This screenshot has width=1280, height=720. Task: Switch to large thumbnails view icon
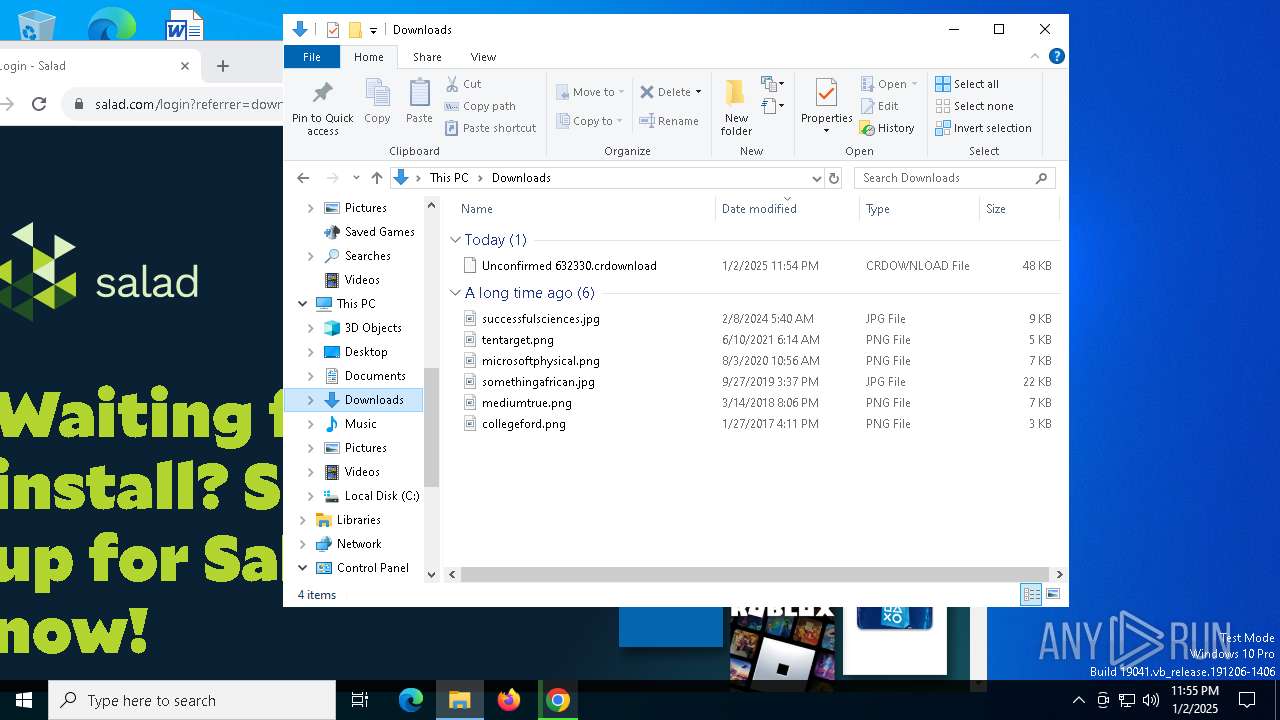[1053, 595]
